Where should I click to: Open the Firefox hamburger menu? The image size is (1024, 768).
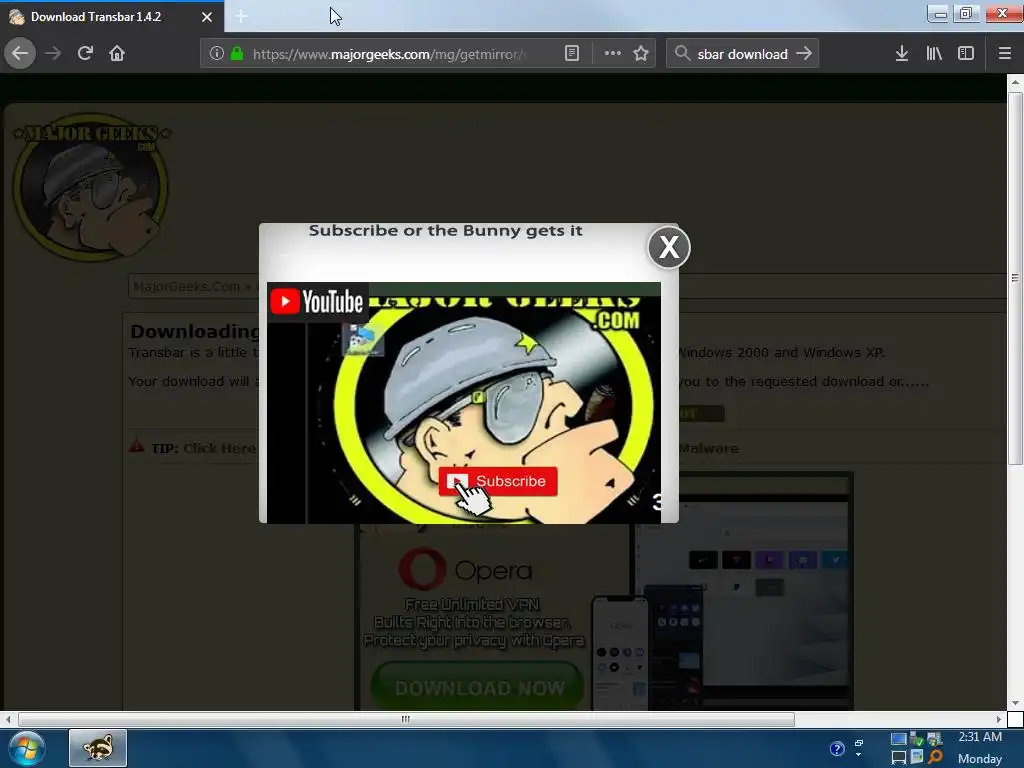[x=1004, y=54]
